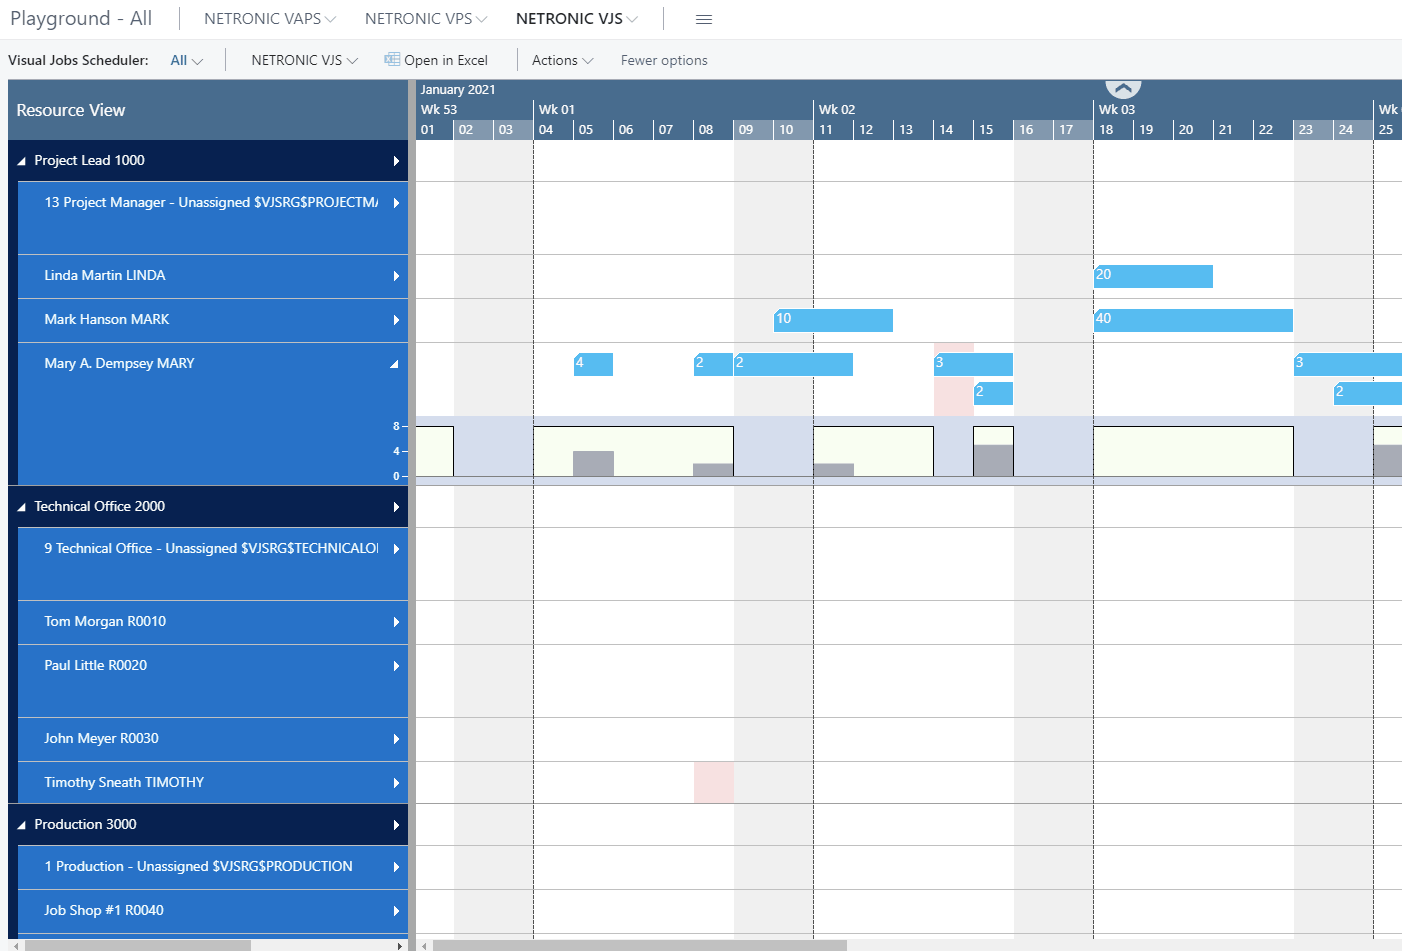1402x951 pixels.
Task: Click Open in Excel
Action: 436,60
